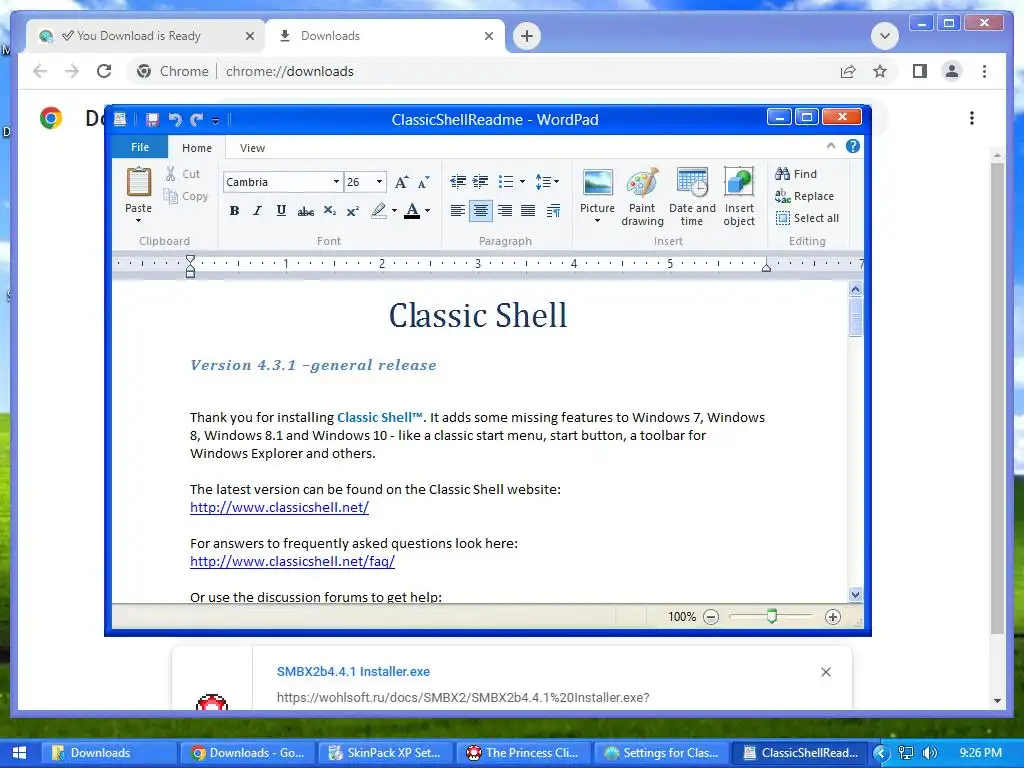The width and height of the screenshot is (1024, 768).
Task: Align text left
Action: point(458,211)
